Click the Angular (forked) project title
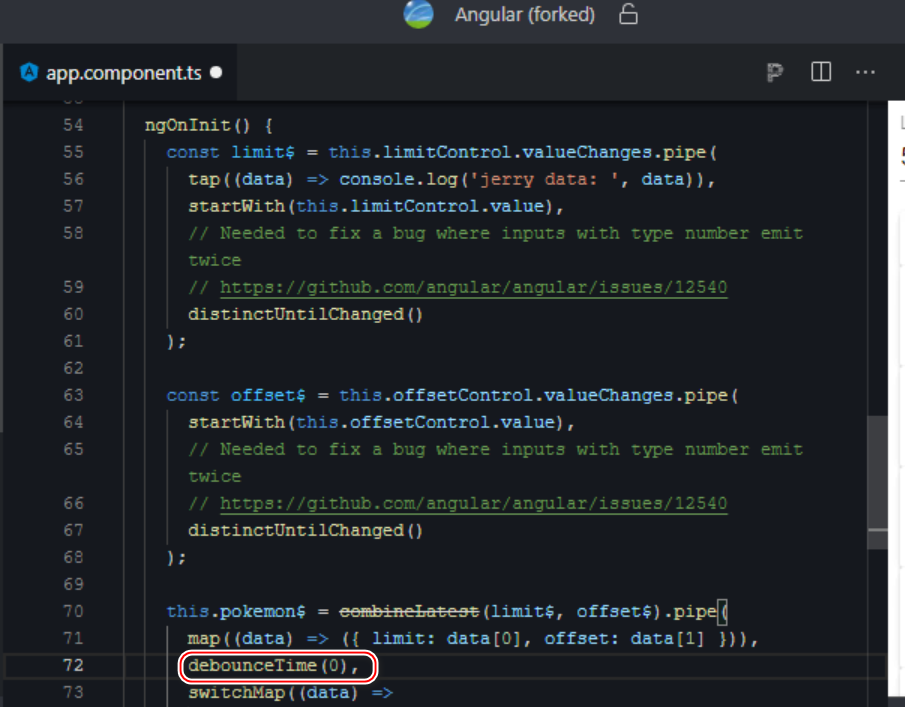Image resolution: width=905 pixels, height=707 pixels. (525, 14)
